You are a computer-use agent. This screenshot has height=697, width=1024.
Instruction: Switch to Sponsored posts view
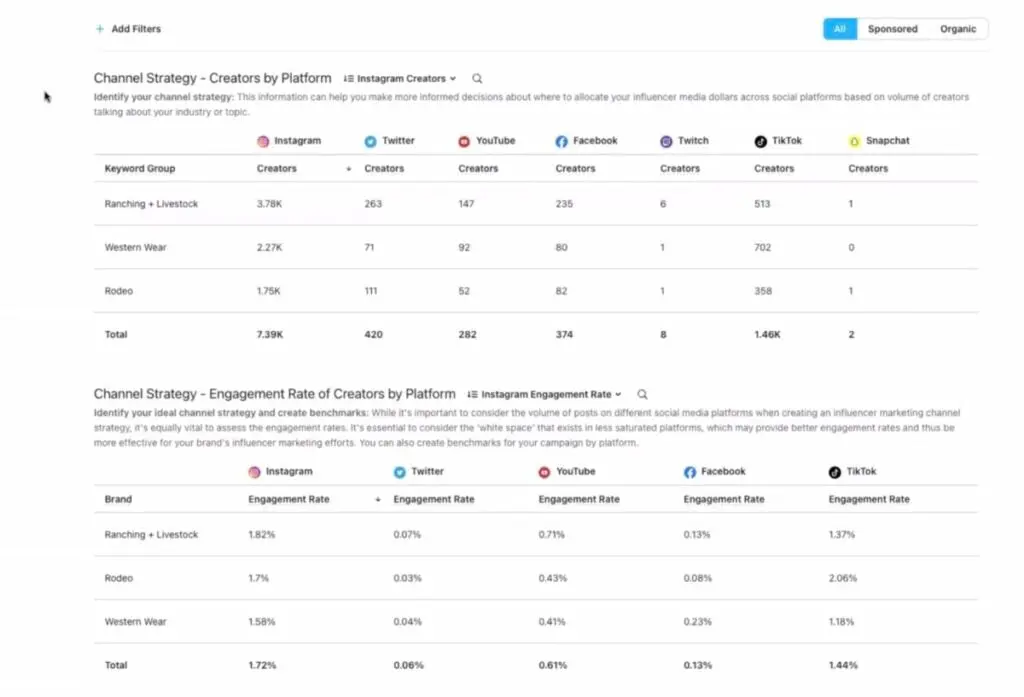coord(892,29)
